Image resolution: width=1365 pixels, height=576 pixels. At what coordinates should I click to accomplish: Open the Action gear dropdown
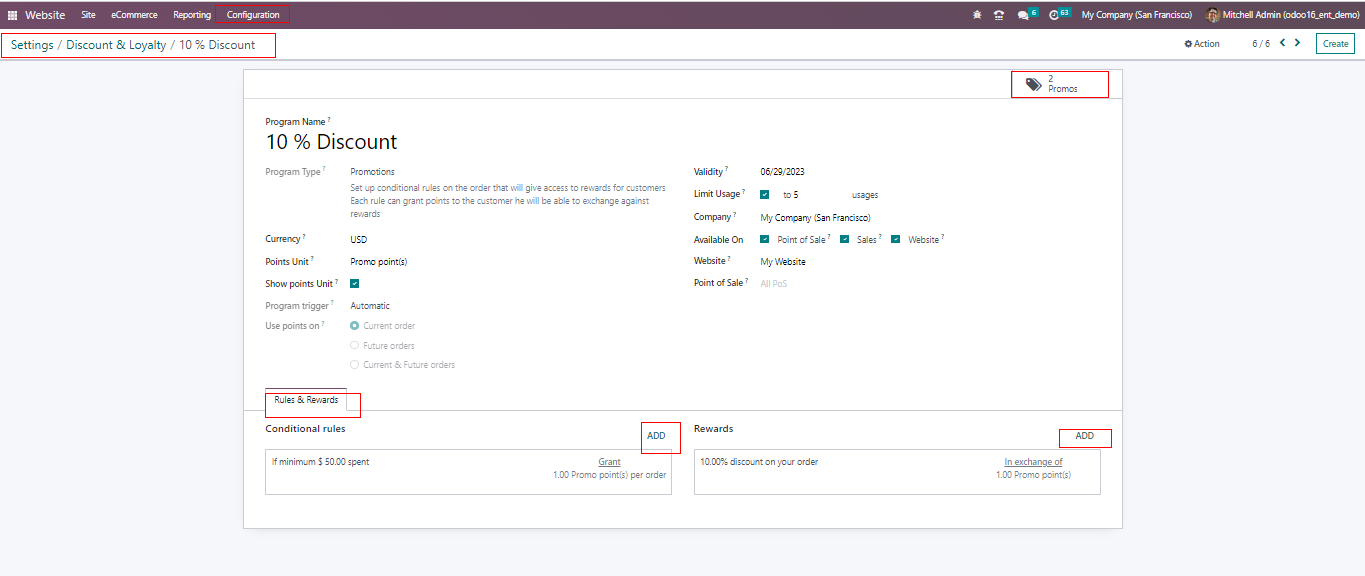click(x=1202, y=44)
